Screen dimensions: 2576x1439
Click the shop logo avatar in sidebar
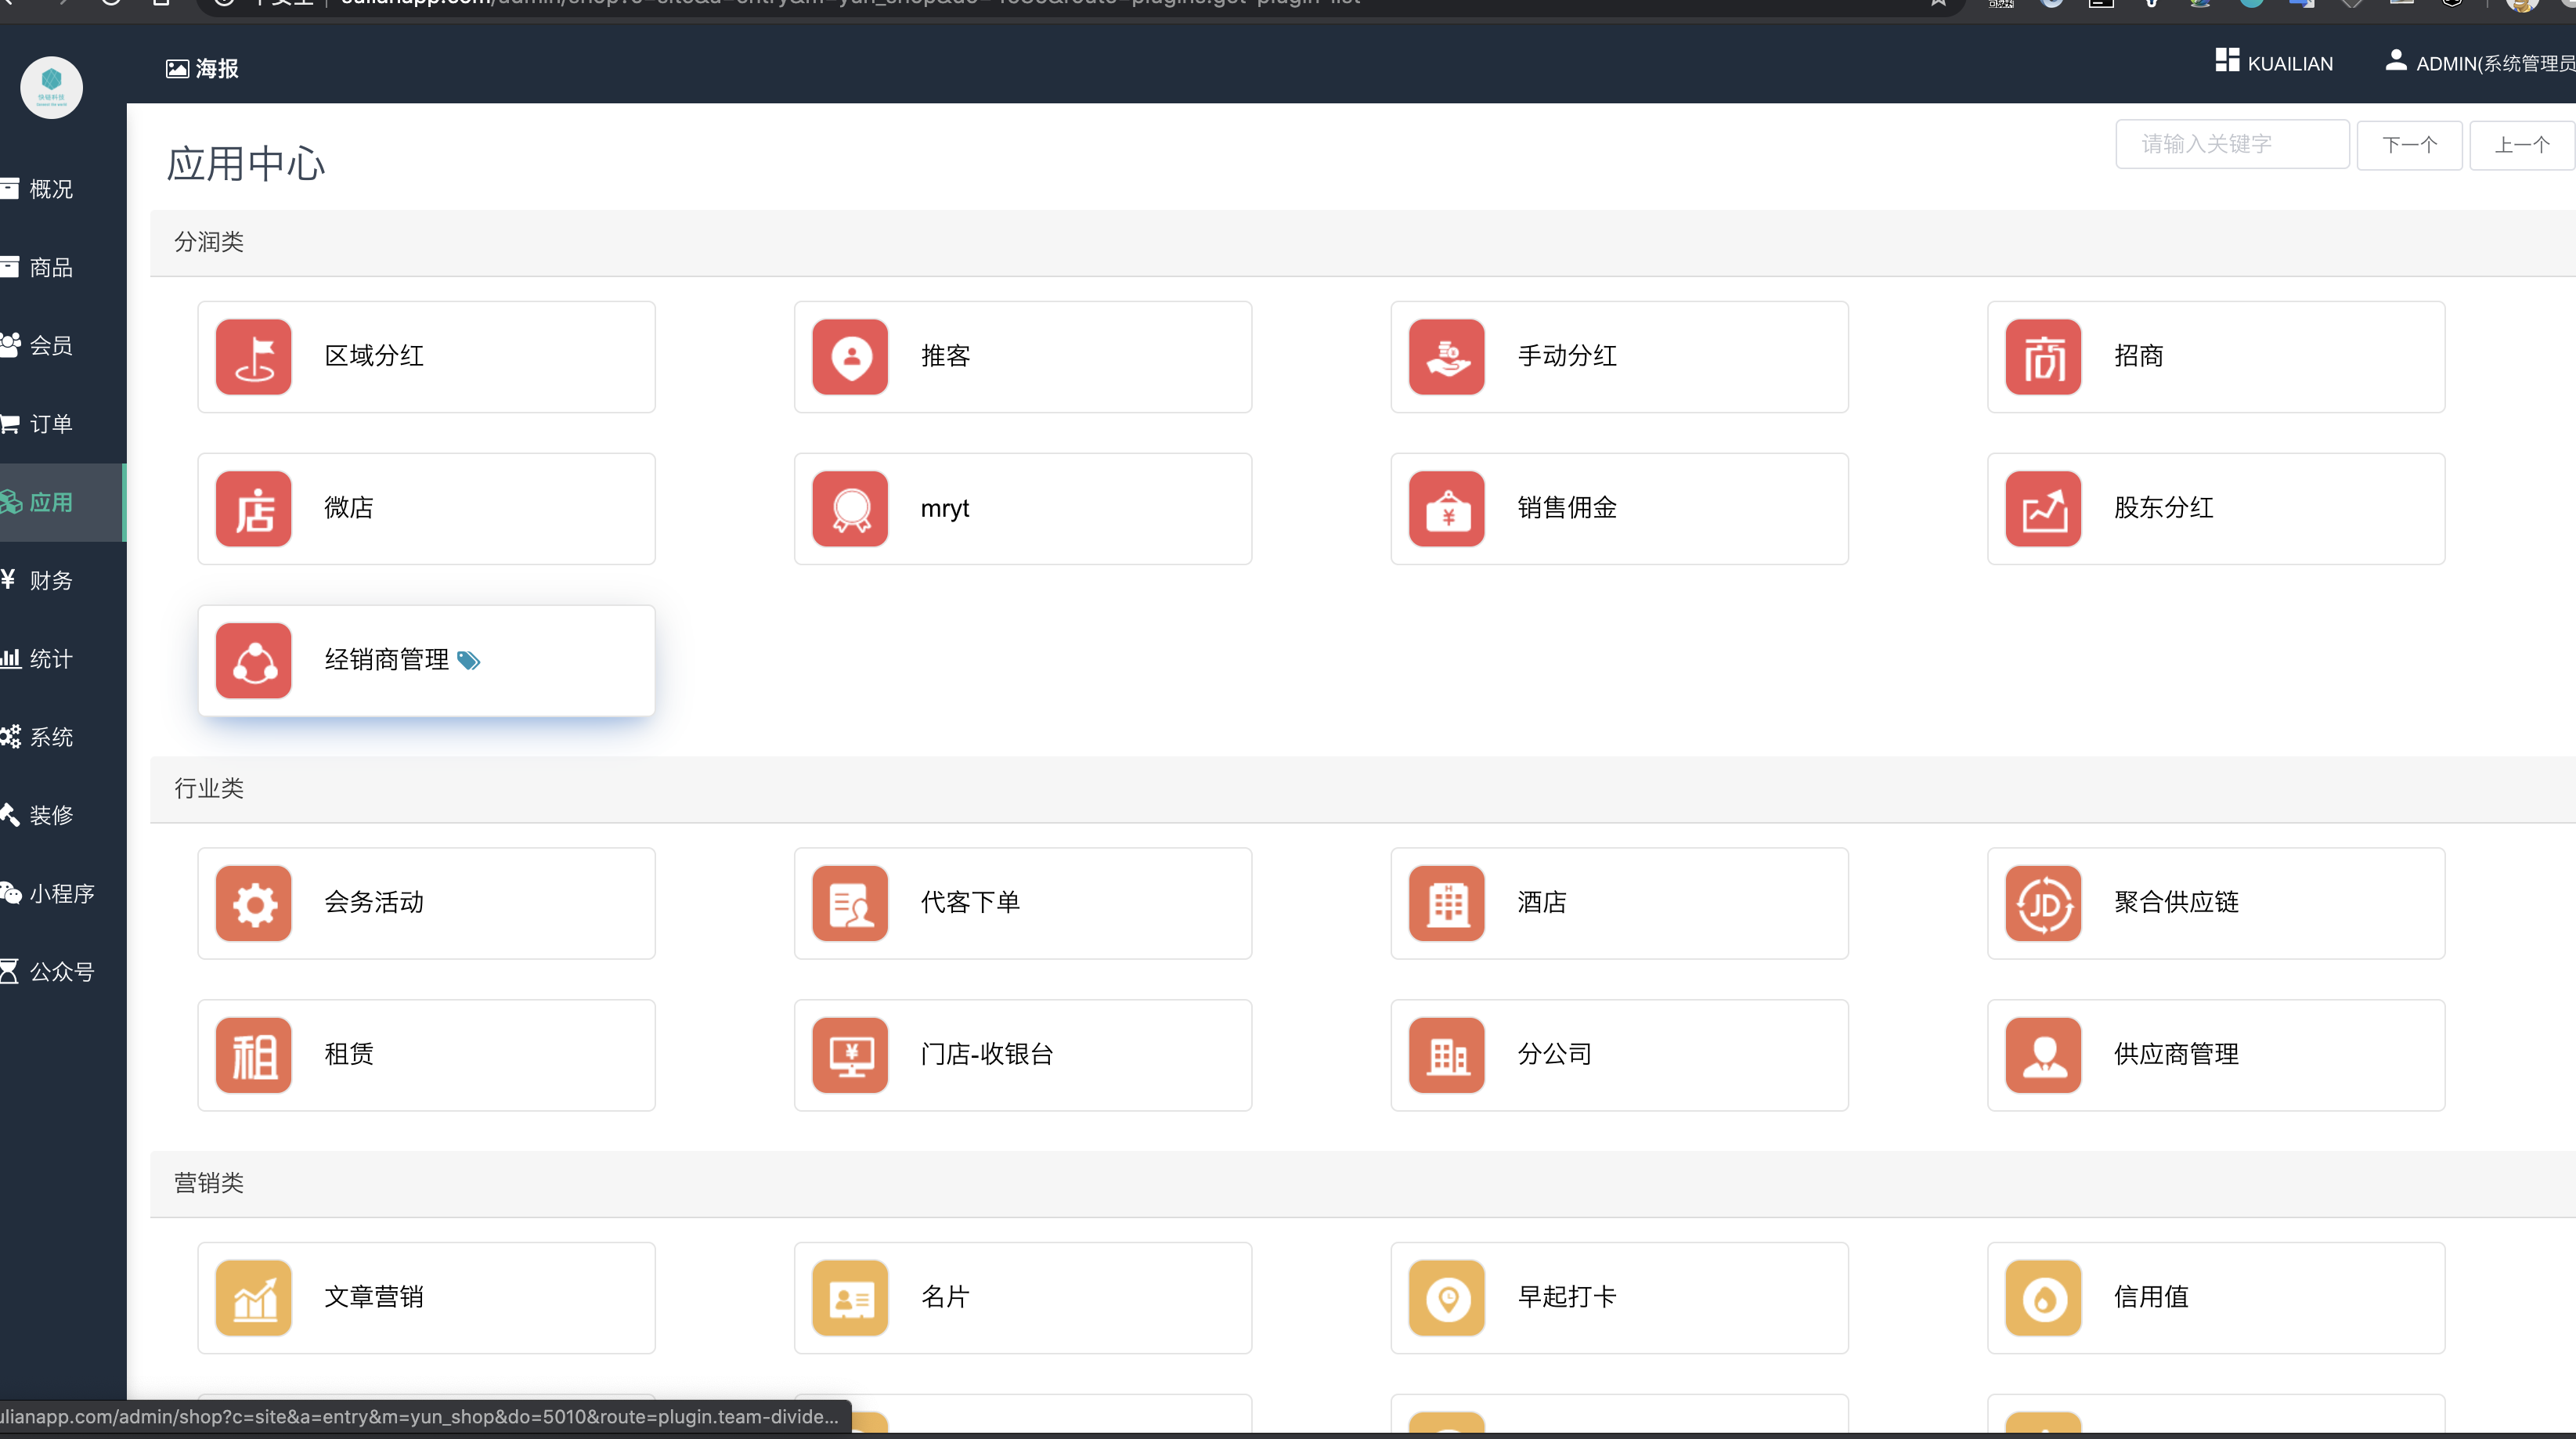(51, 87)
